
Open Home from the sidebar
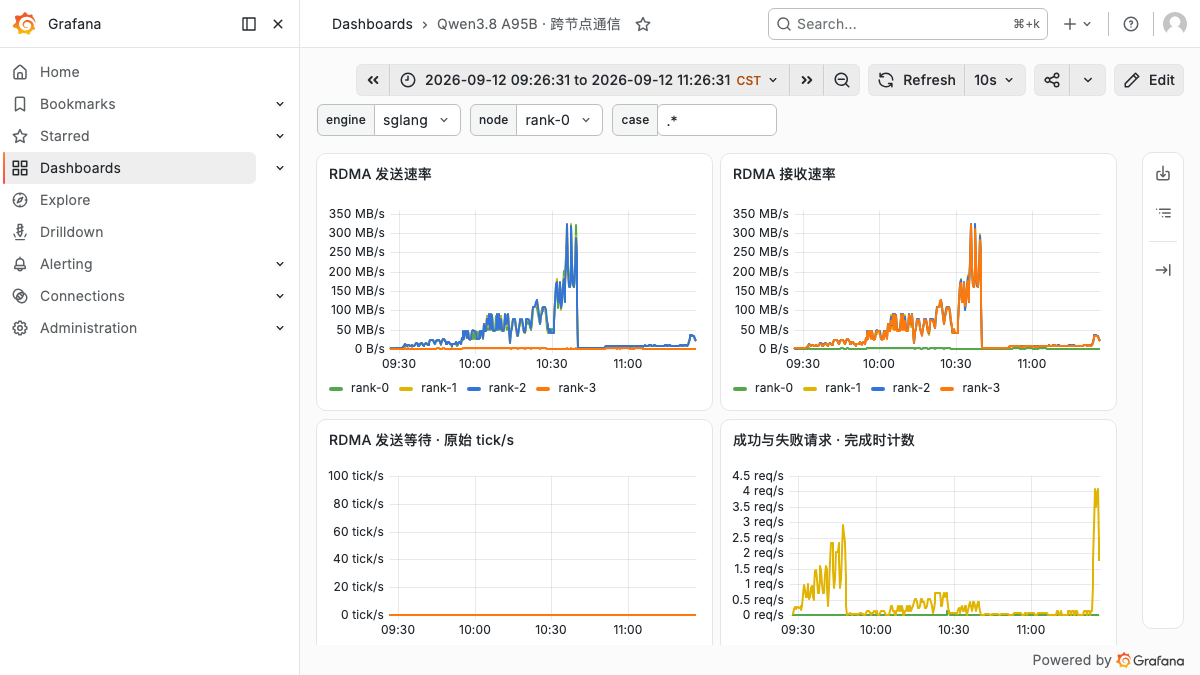[60, 72]
